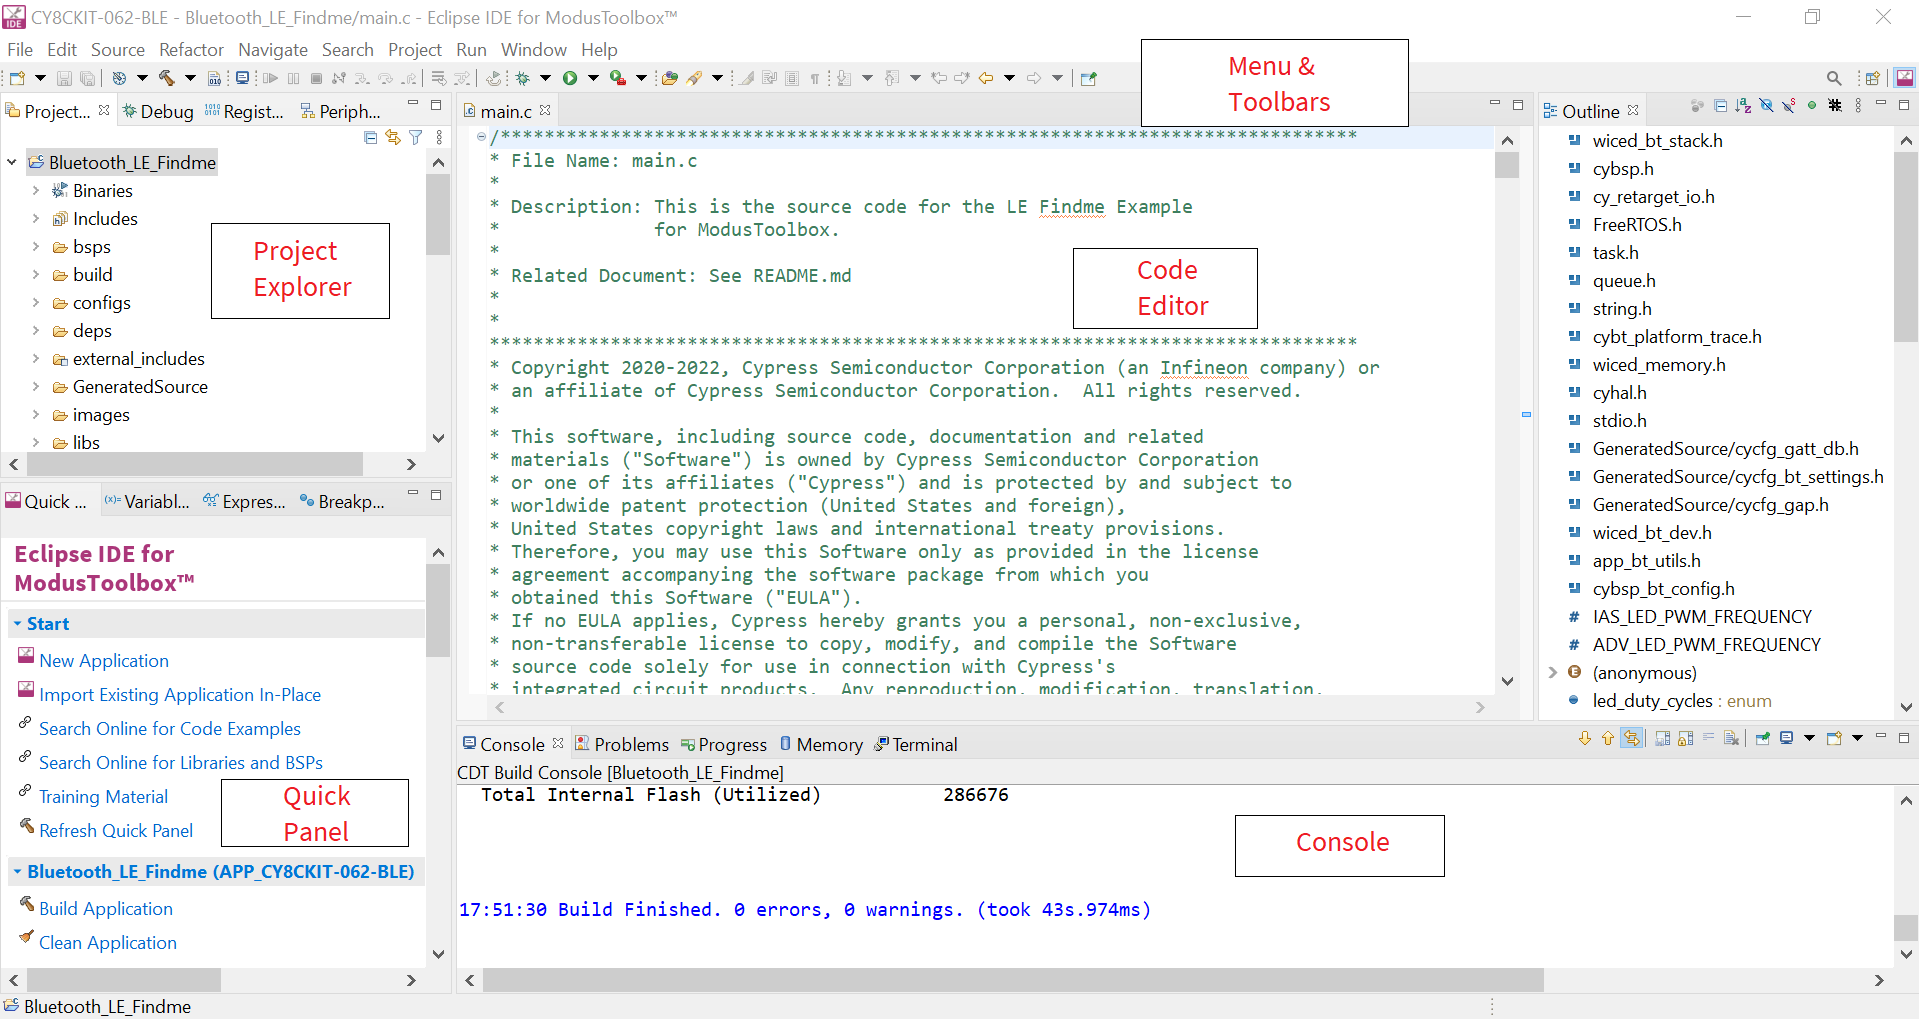Collapse the Bluetooth_LE_Findme project root
The image size is (1919, 1019).
point(12,162)
